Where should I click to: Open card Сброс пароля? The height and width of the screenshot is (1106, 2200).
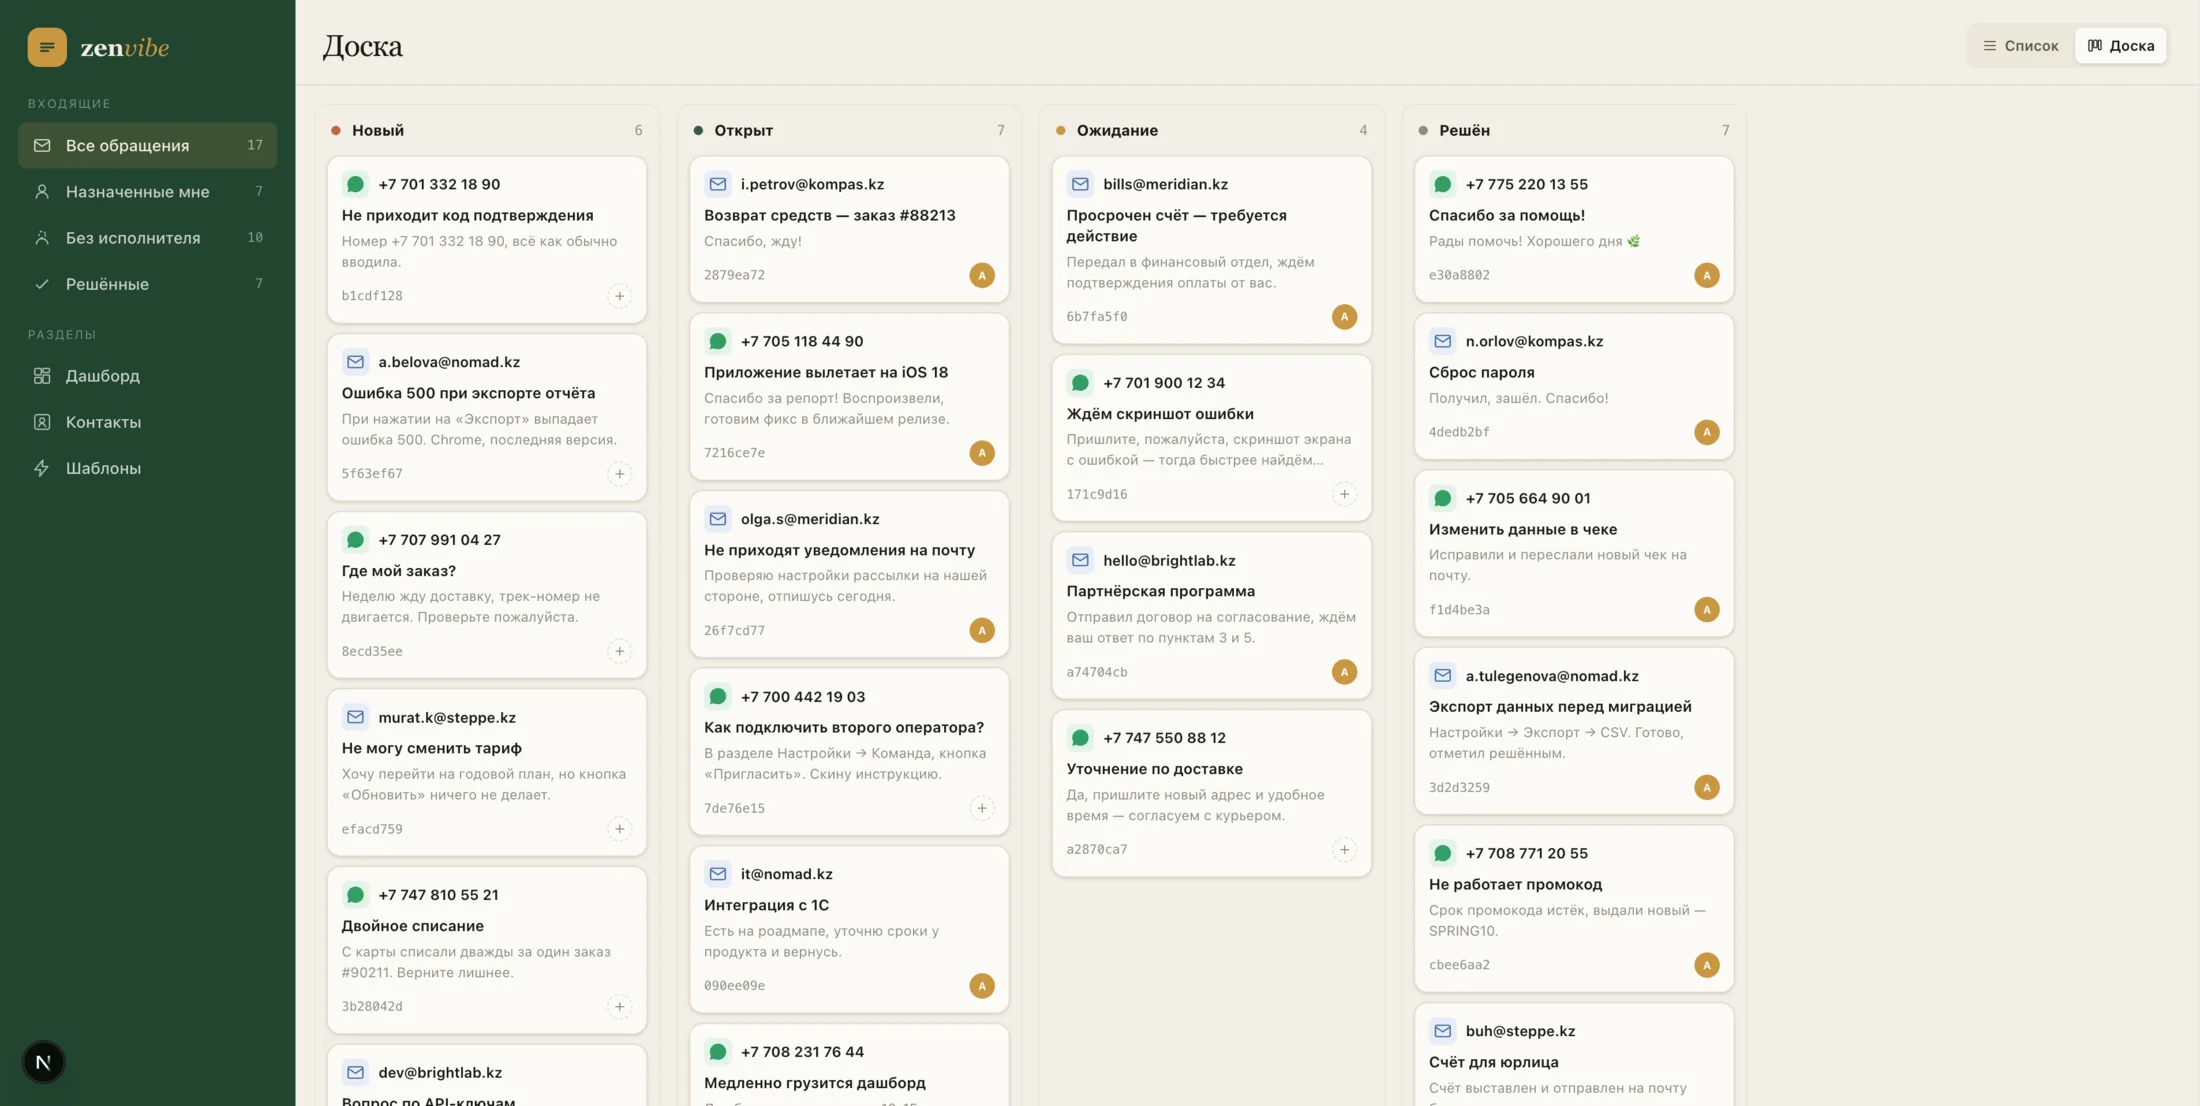(x=1574, y=386)
